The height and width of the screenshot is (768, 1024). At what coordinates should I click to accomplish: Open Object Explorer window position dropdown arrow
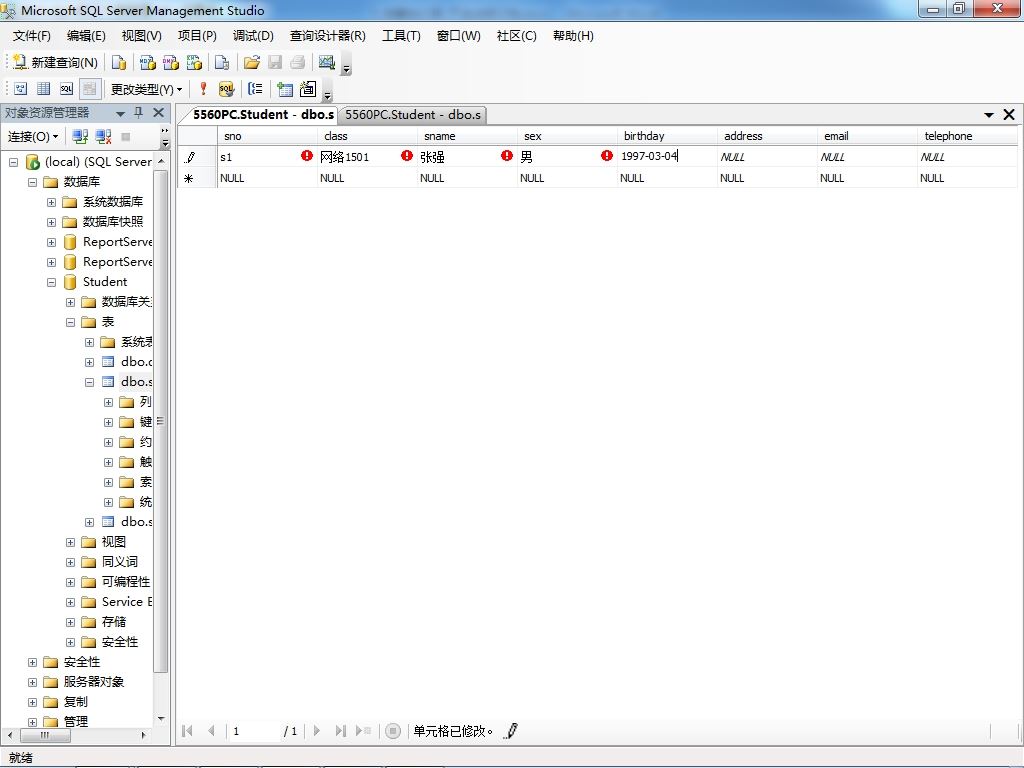(120, 114)
